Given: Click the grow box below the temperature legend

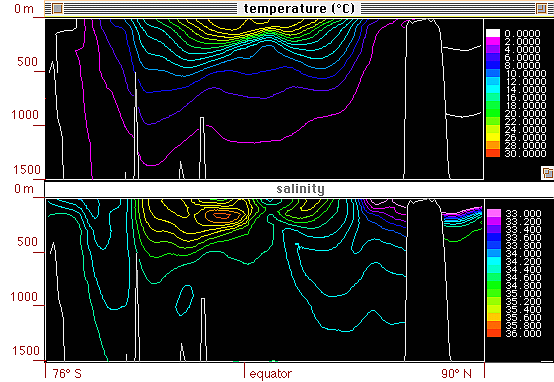Looking at the screenshot, I should click(548, 173).
